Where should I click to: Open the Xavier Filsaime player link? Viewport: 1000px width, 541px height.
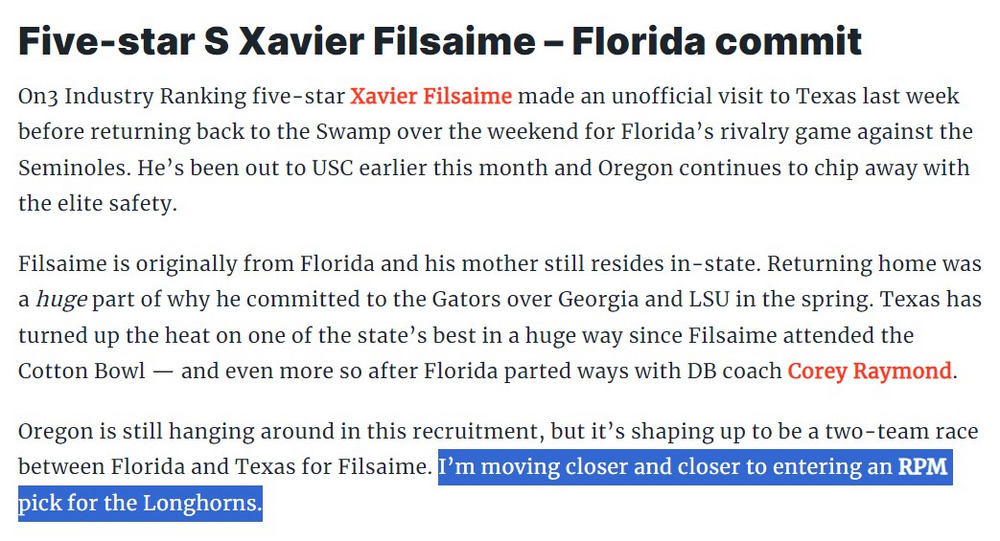point(431,97)
